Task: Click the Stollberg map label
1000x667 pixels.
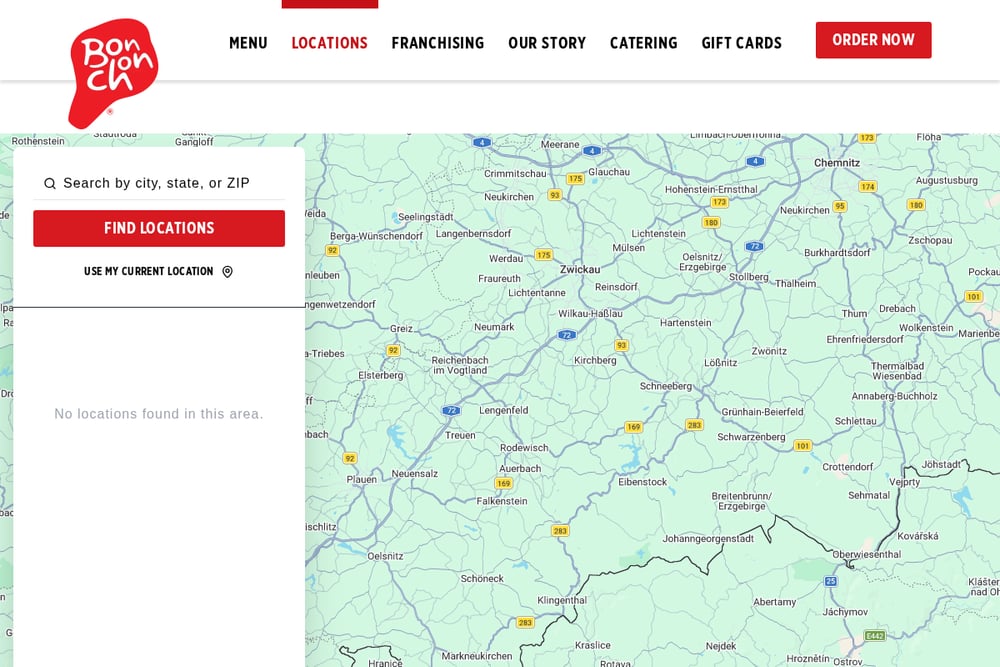Action: pos(749,277)
